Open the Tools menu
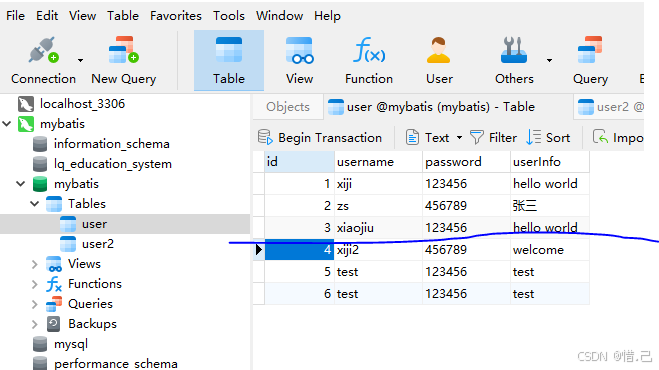Image resolution: width=659 pixels, height=370 pixels. point(229,16)
